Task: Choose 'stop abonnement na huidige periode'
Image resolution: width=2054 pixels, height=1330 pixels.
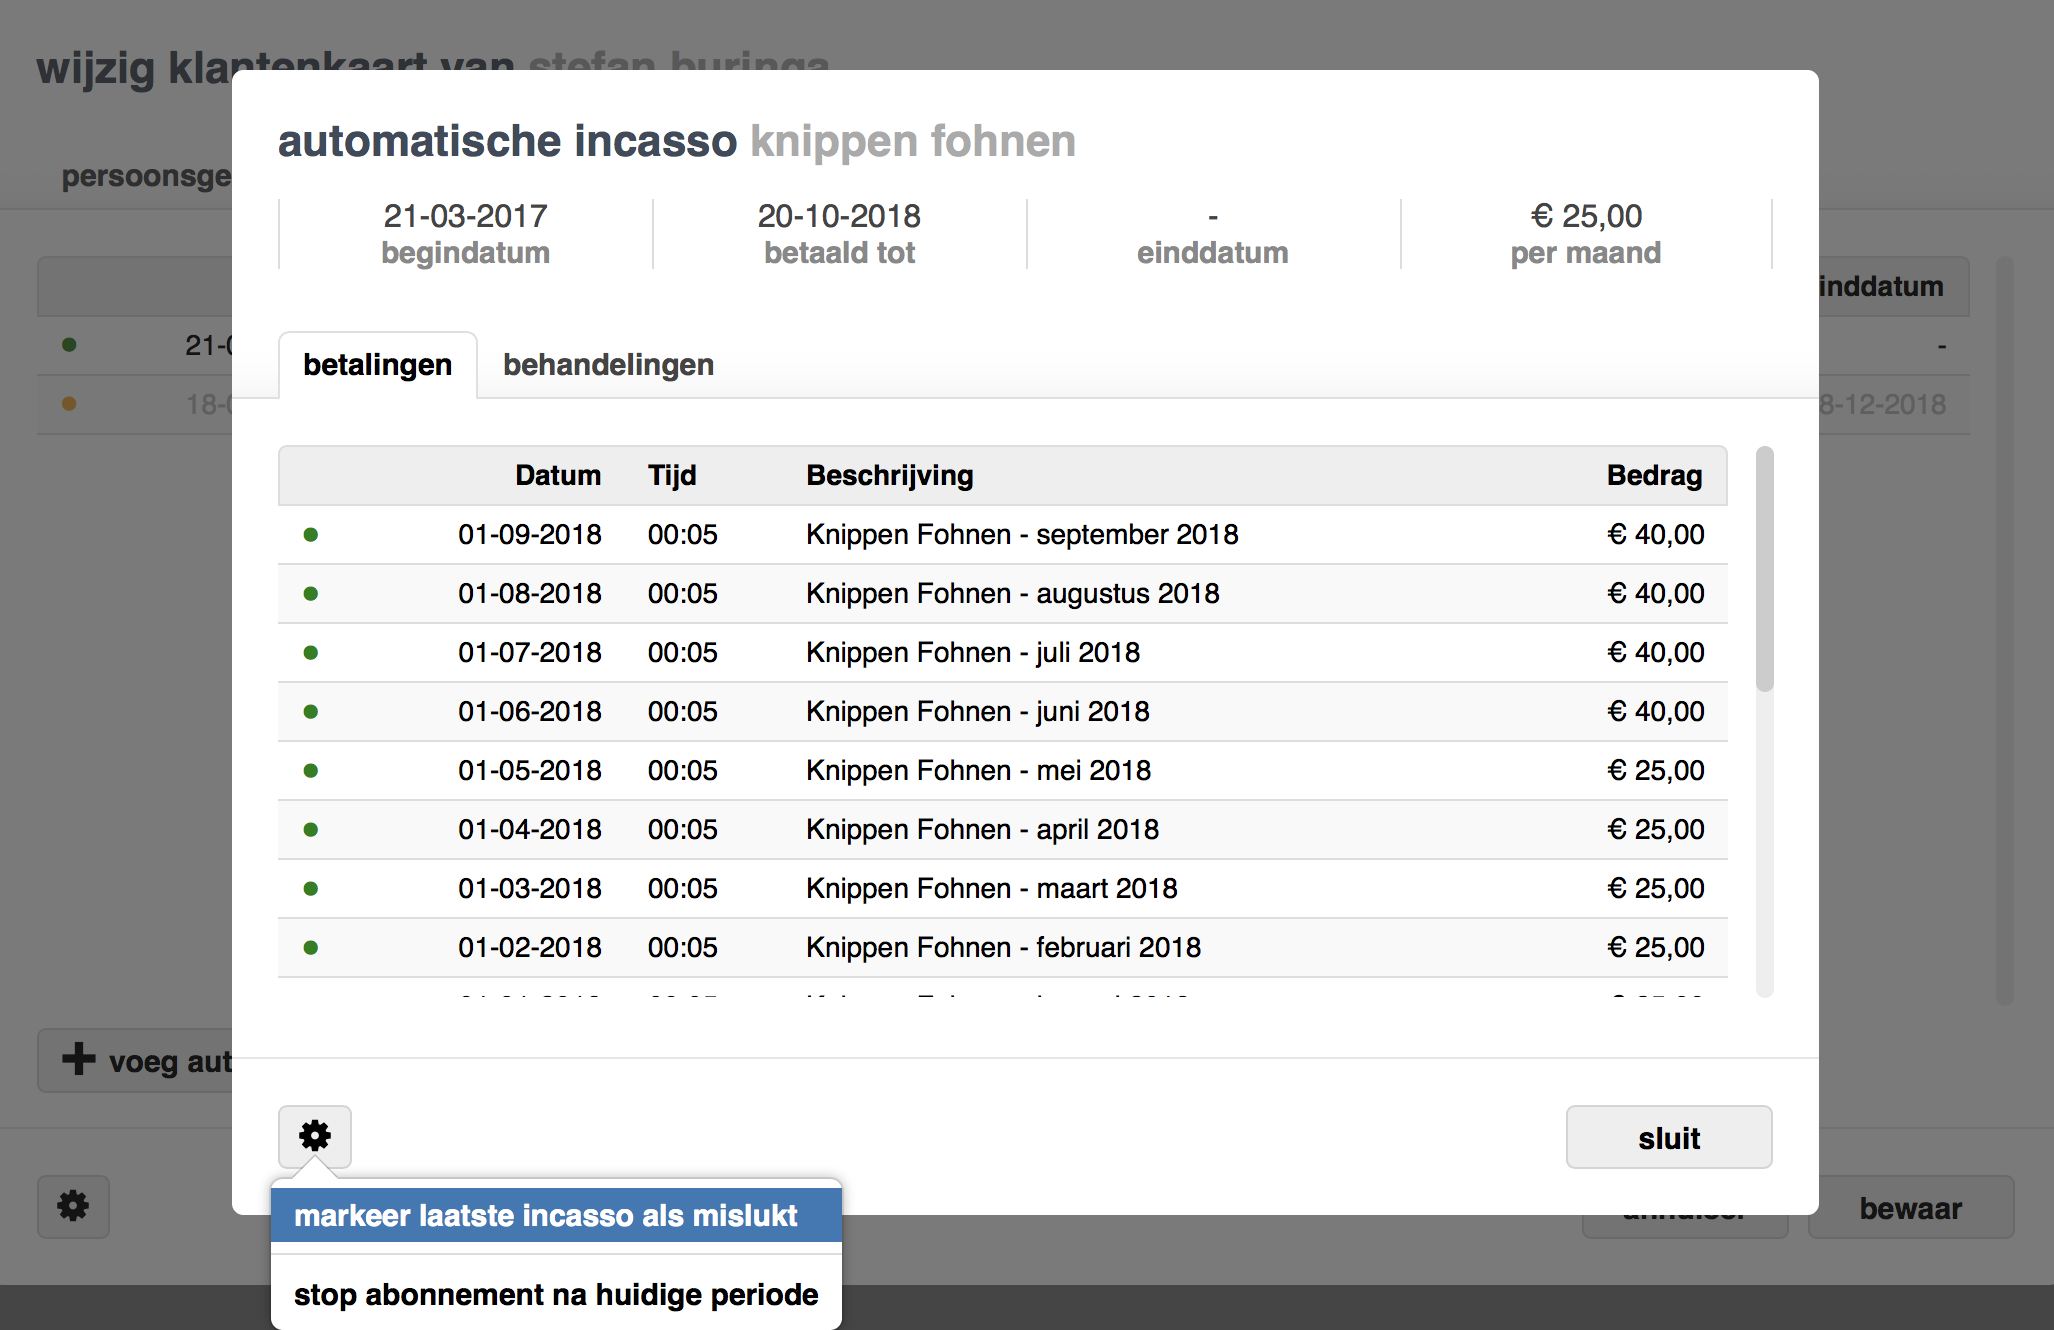Action: click(556, 1294)
